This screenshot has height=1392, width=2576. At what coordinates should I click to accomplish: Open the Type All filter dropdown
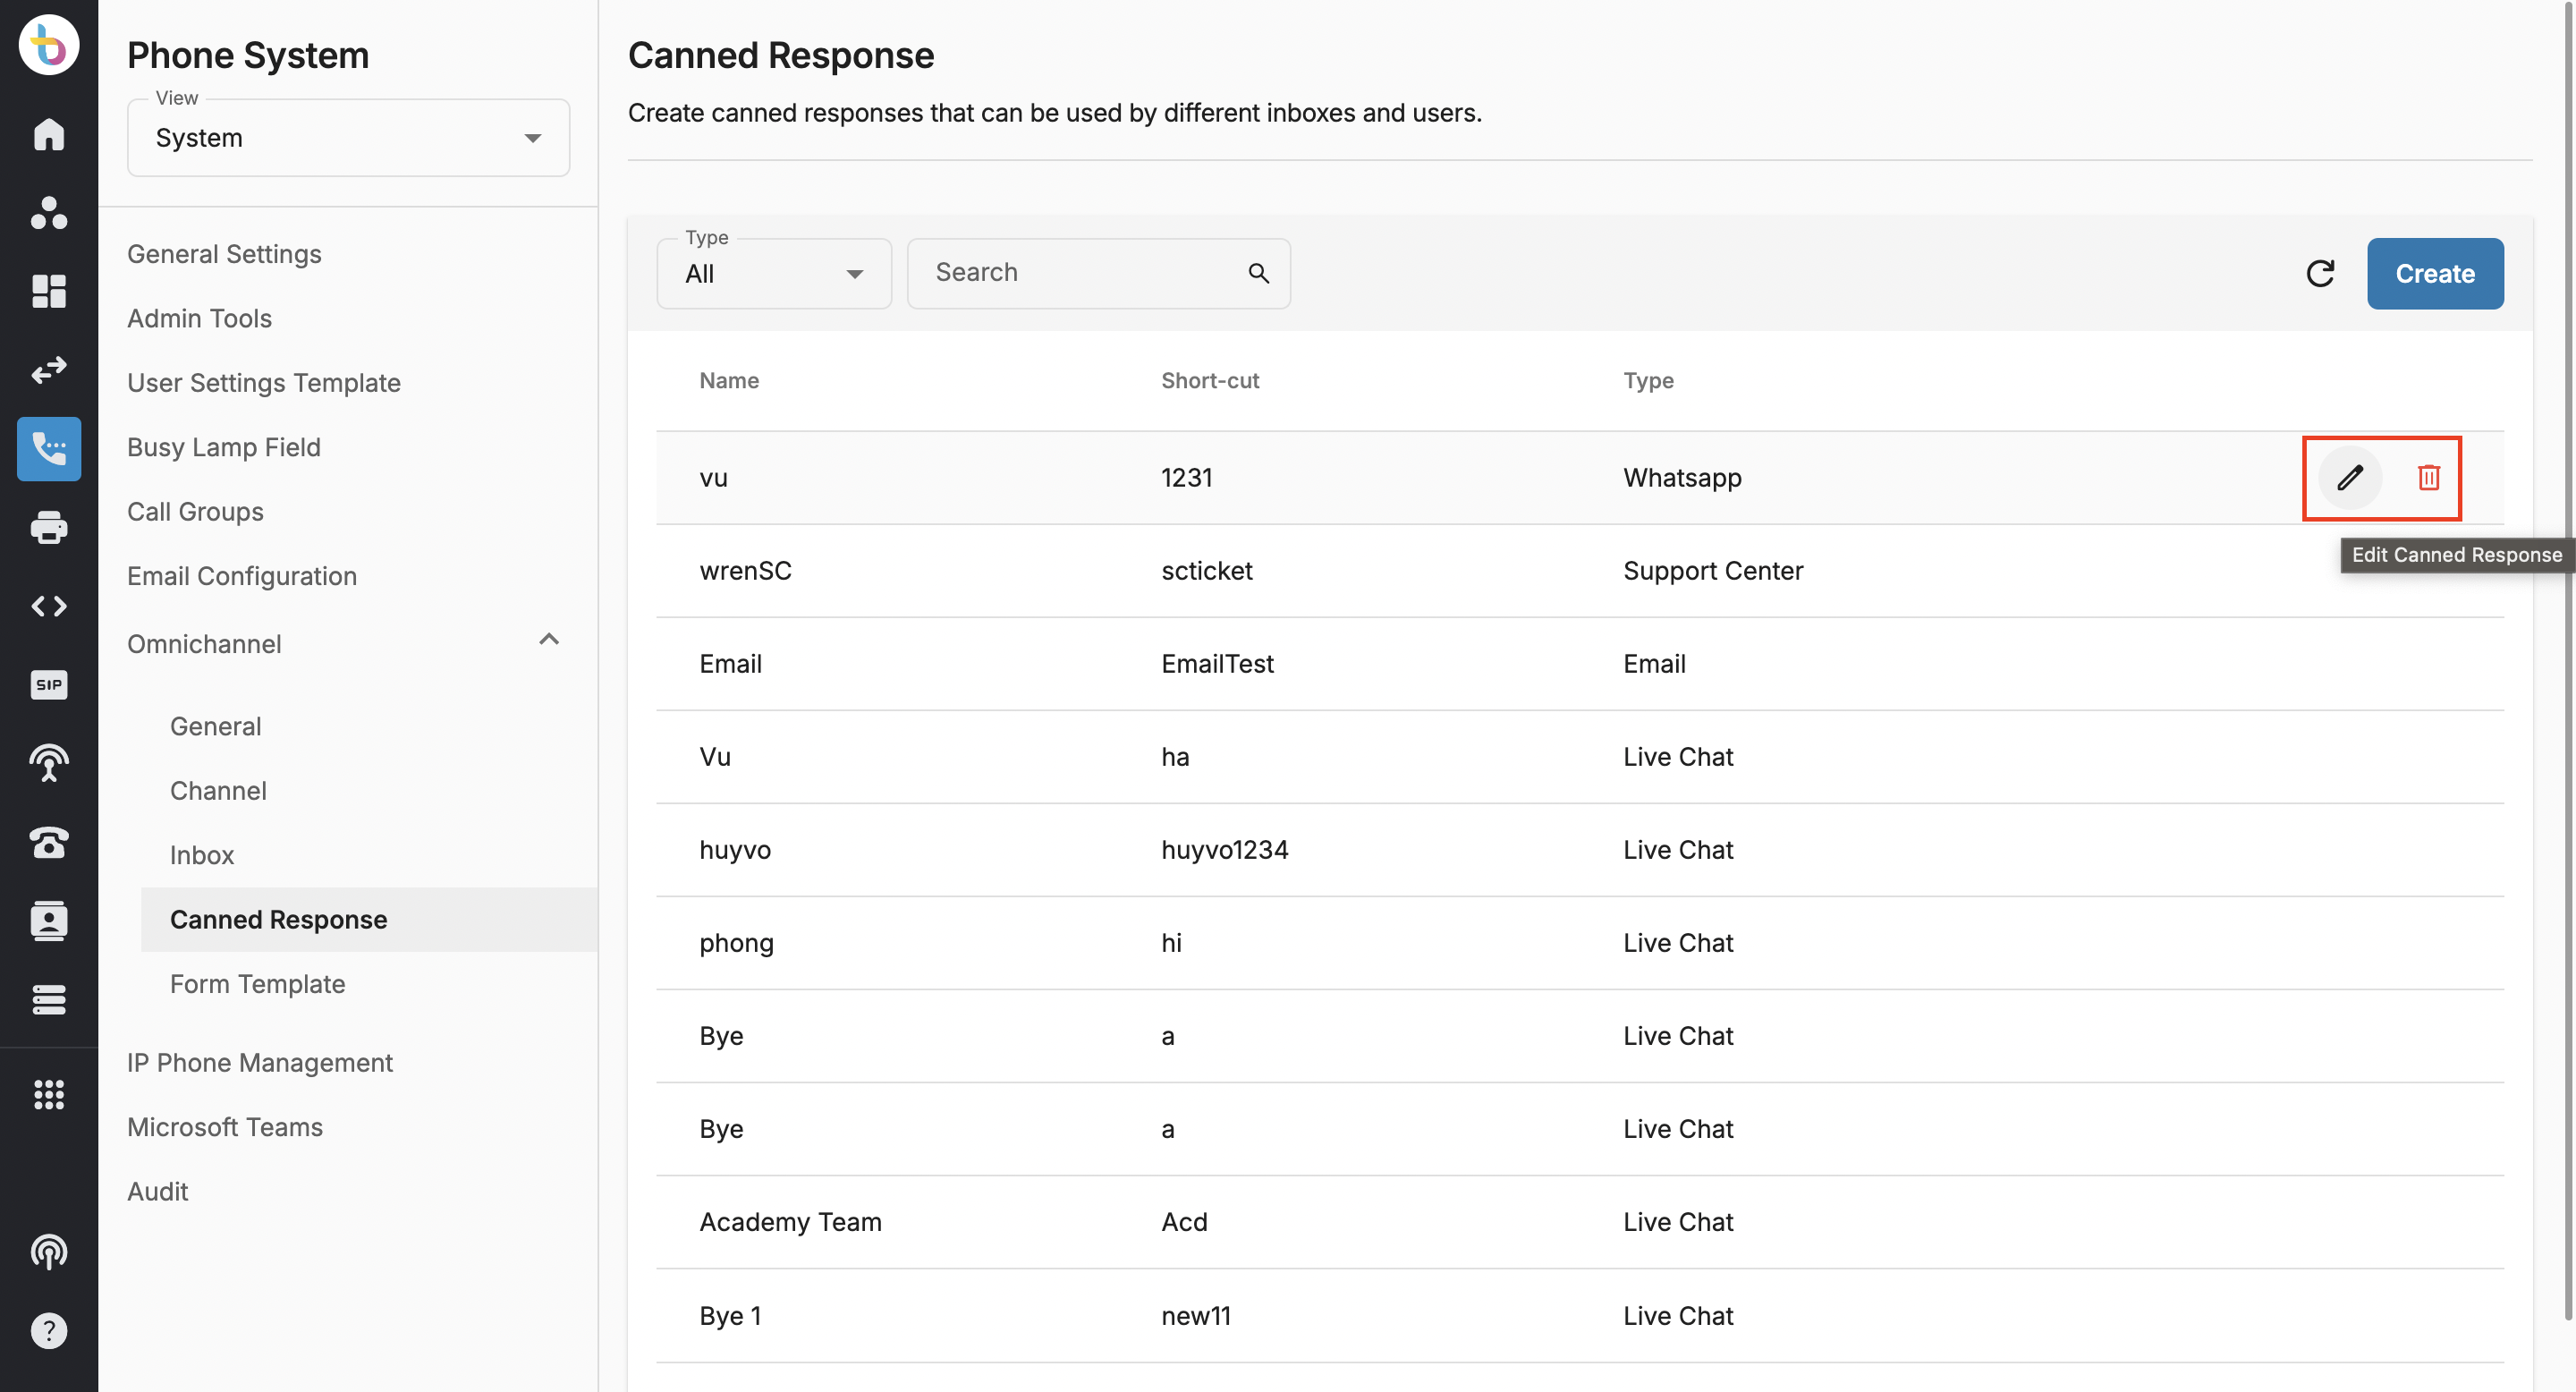[x=773, y=273]
